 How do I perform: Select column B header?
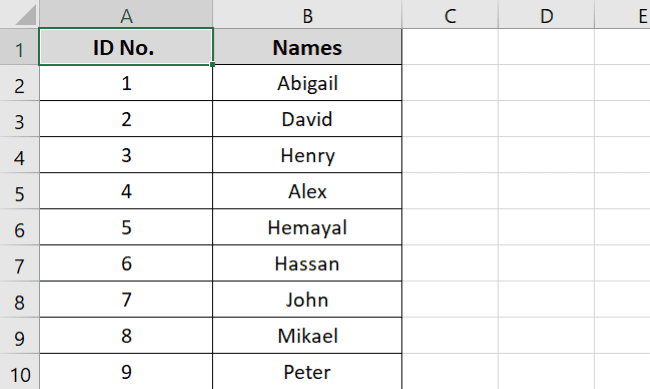coord(307,14)
